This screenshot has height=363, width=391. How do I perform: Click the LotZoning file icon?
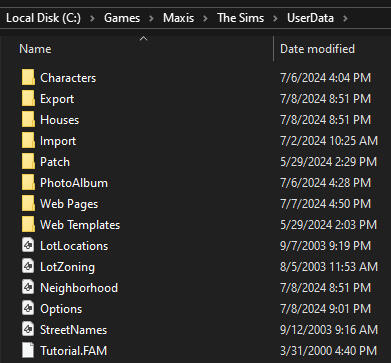tap(28, 267)
